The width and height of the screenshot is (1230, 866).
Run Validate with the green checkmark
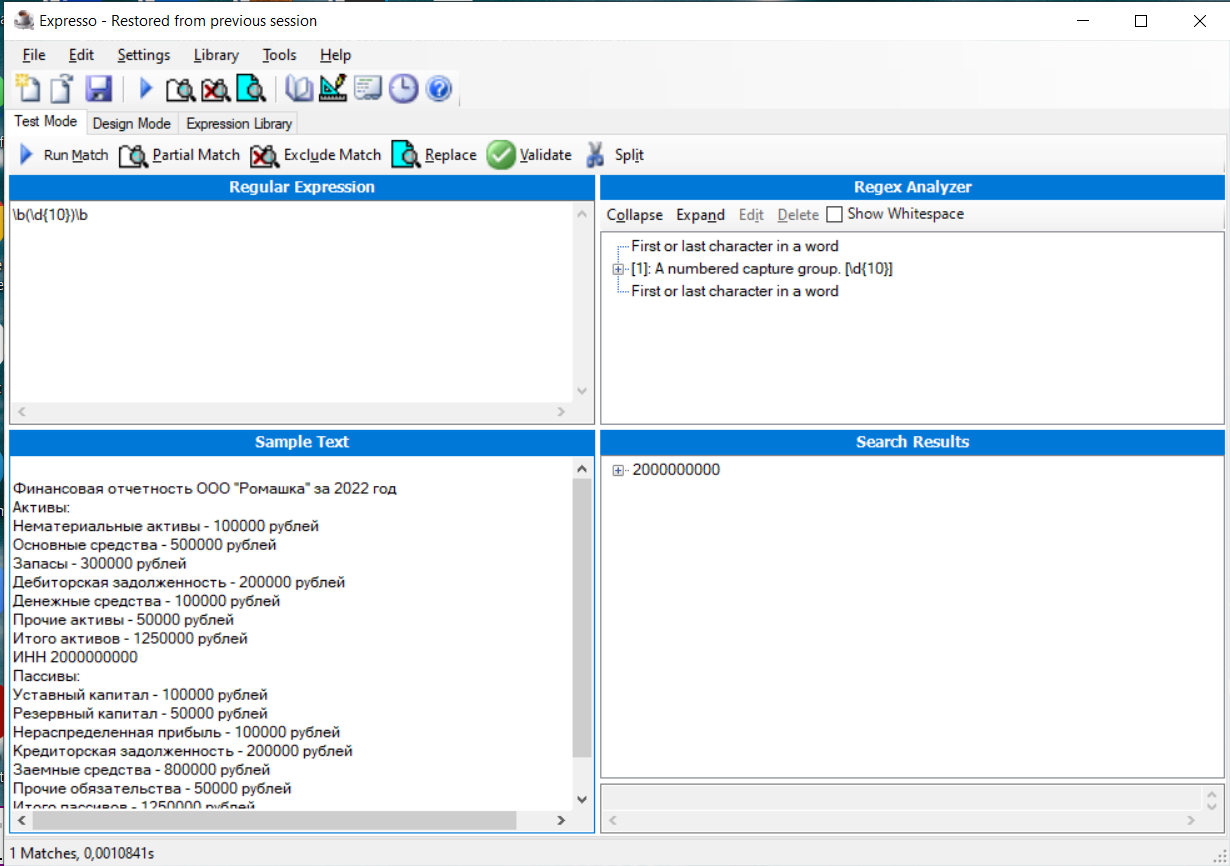click(529, 155)
